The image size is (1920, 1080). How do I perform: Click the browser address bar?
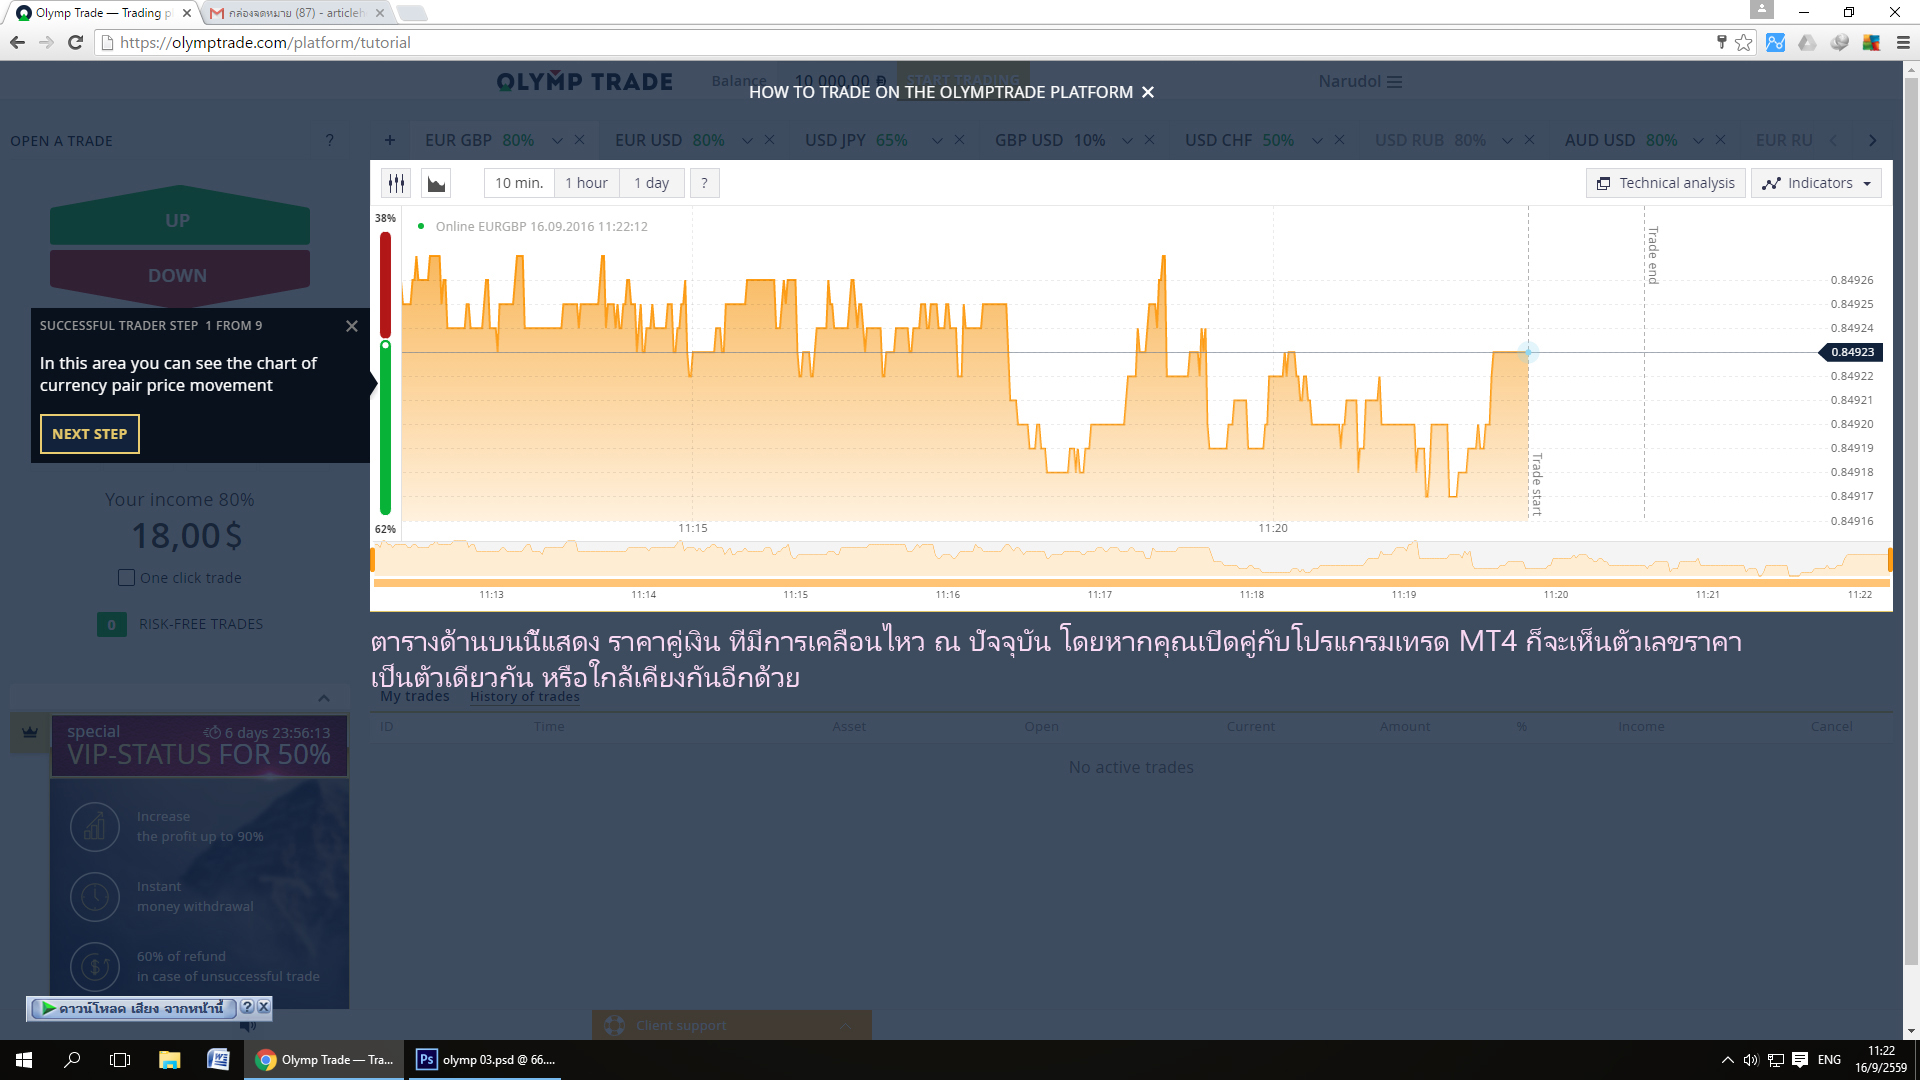tap(900, 42)
